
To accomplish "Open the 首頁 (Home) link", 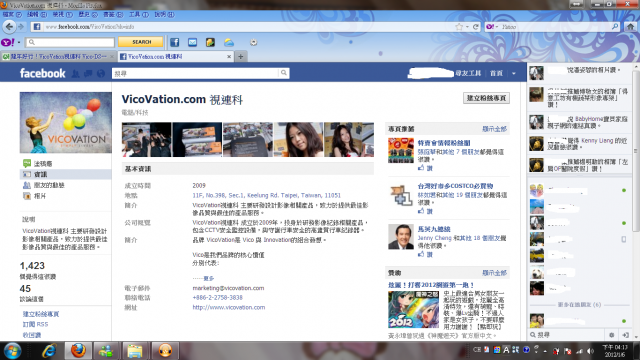I will pos(496,73).
